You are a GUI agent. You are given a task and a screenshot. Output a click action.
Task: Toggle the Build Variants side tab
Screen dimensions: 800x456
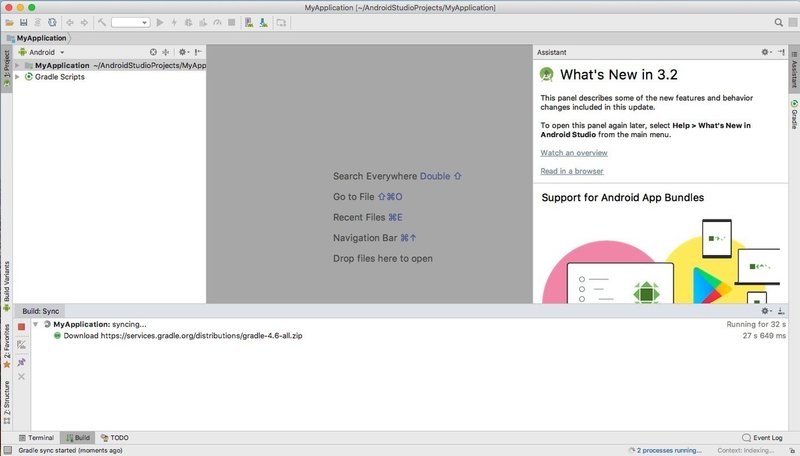point(7,287)
